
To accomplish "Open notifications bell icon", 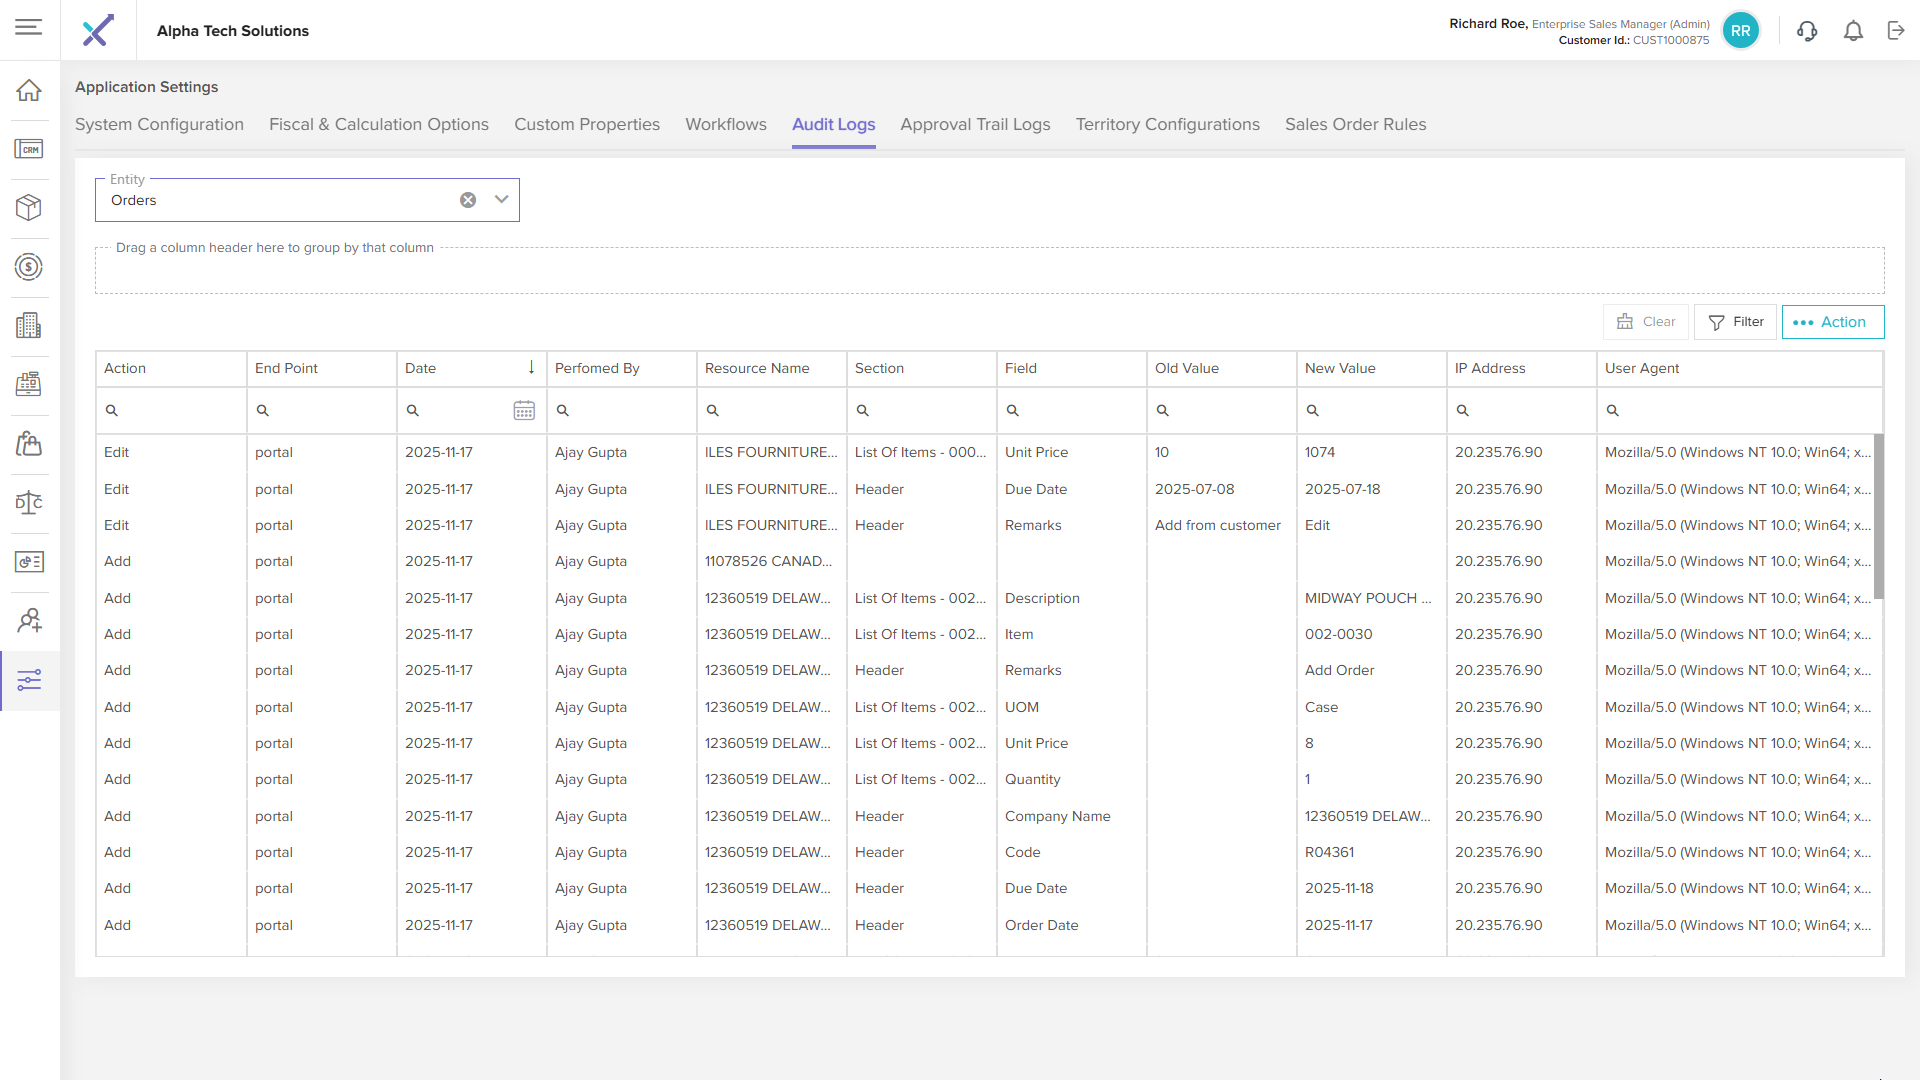I will [1853, 31].
